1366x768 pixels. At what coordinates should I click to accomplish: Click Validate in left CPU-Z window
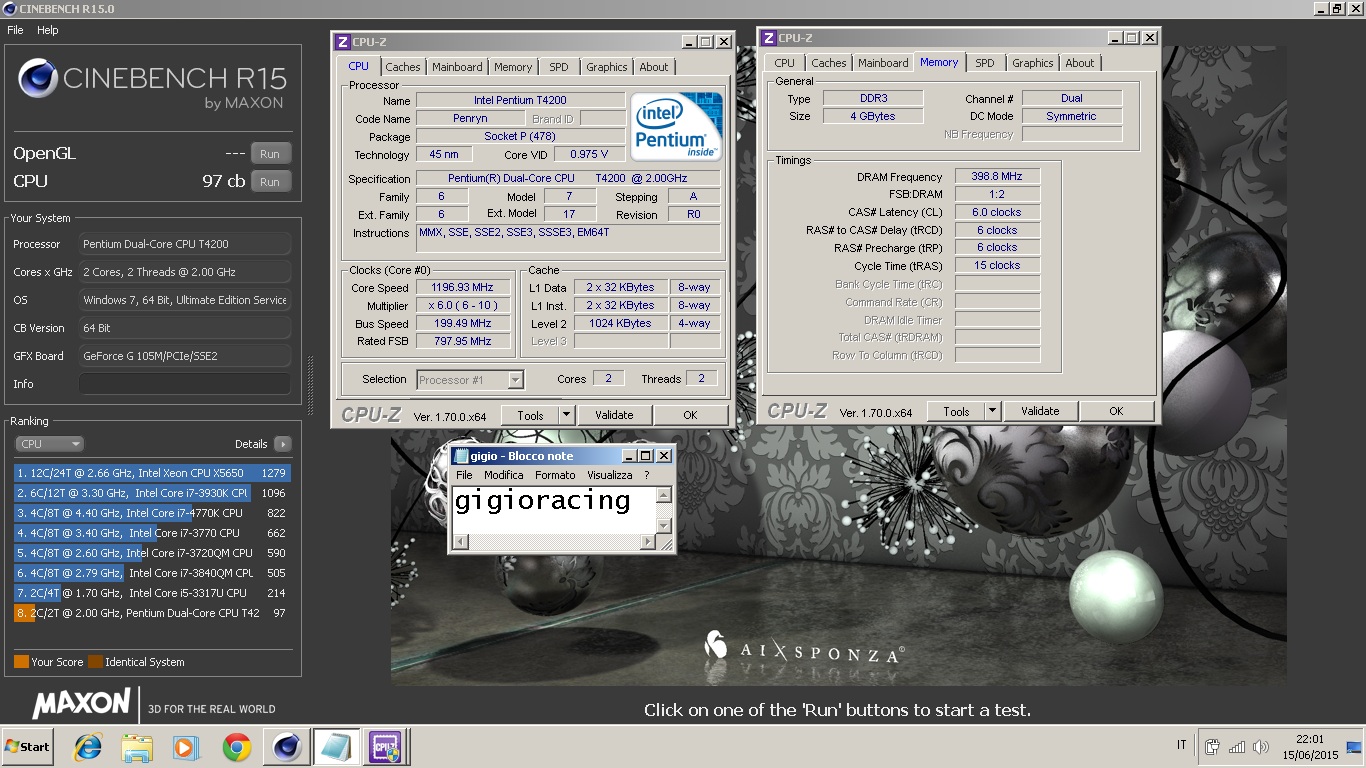[614, 415]
